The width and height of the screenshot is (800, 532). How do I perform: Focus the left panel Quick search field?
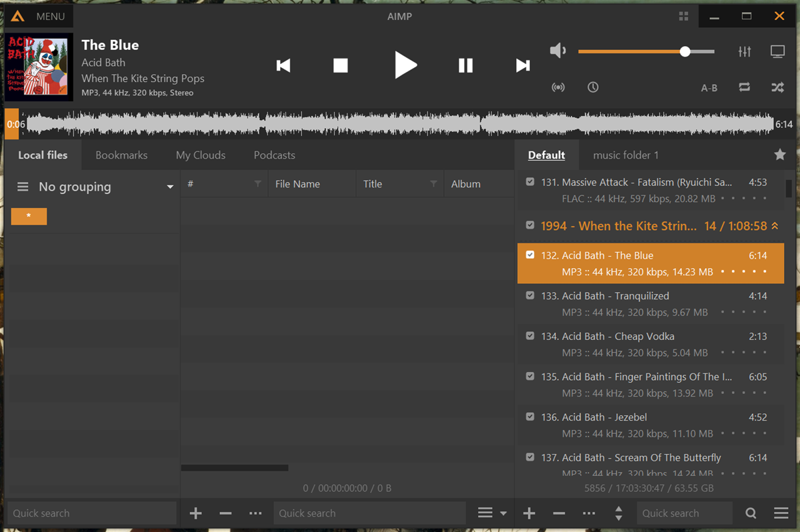pos(92,513)
